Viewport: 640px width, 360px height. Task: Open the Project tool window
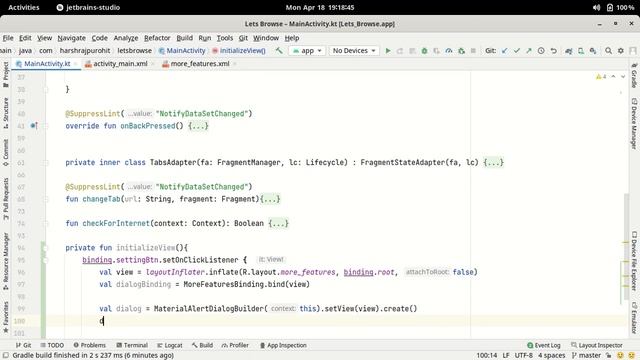point(6,74)
